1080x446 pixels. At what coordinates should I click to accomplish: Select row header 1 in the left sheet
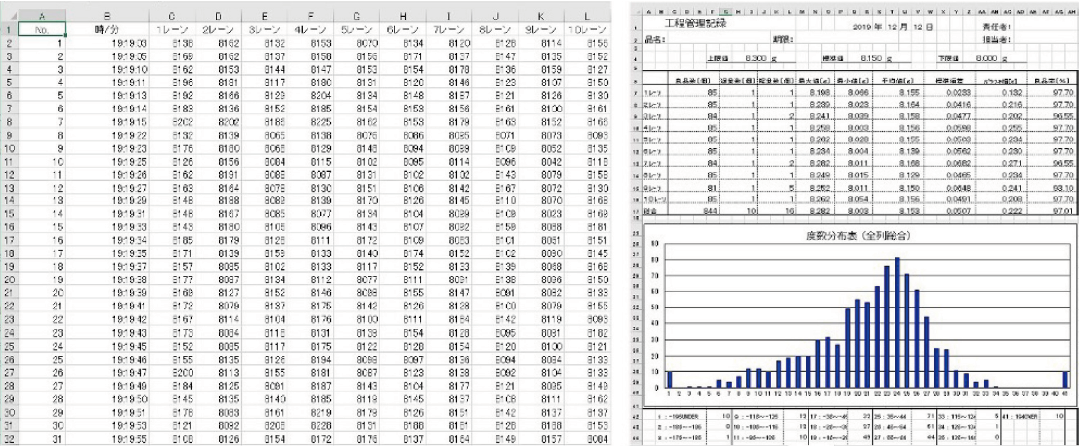9,29
